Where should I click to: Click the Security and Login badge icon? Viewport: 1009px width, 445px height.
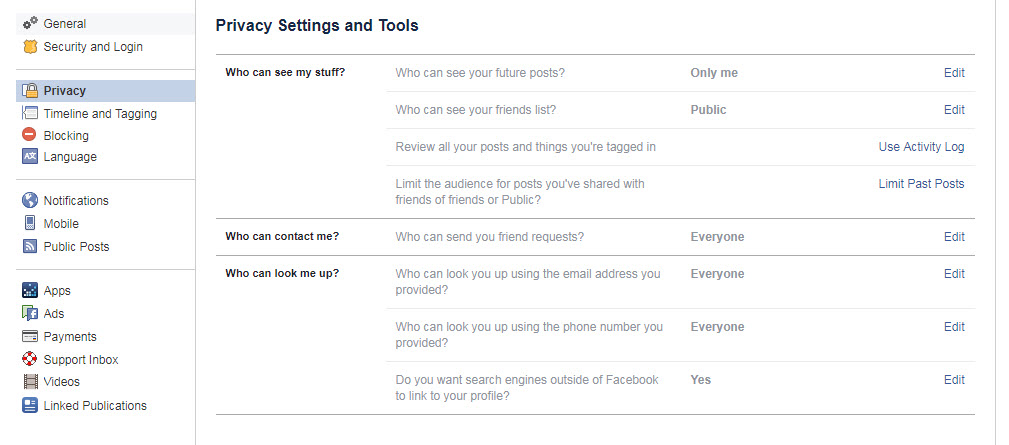point(30,47)
